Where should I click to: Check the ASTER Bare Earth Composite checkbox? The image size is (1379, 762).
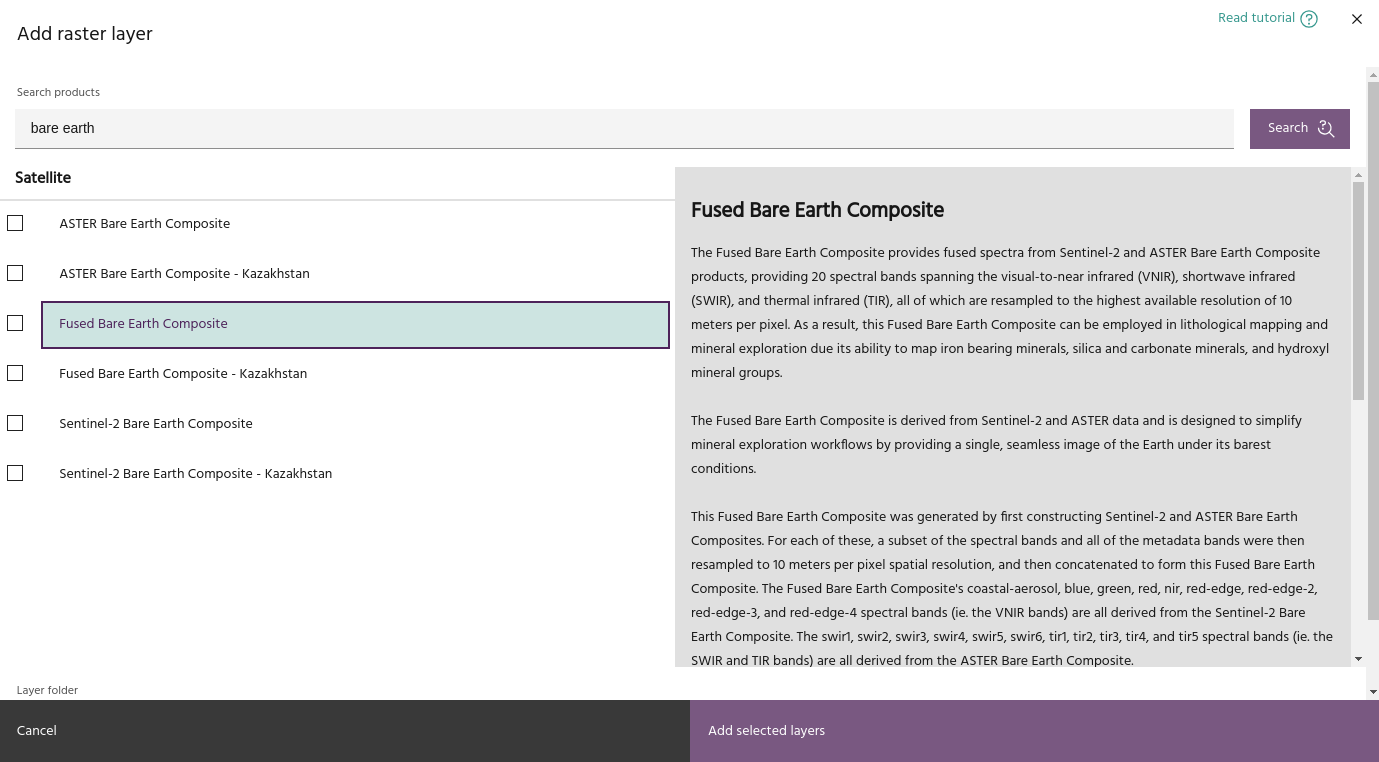point(15,223)
